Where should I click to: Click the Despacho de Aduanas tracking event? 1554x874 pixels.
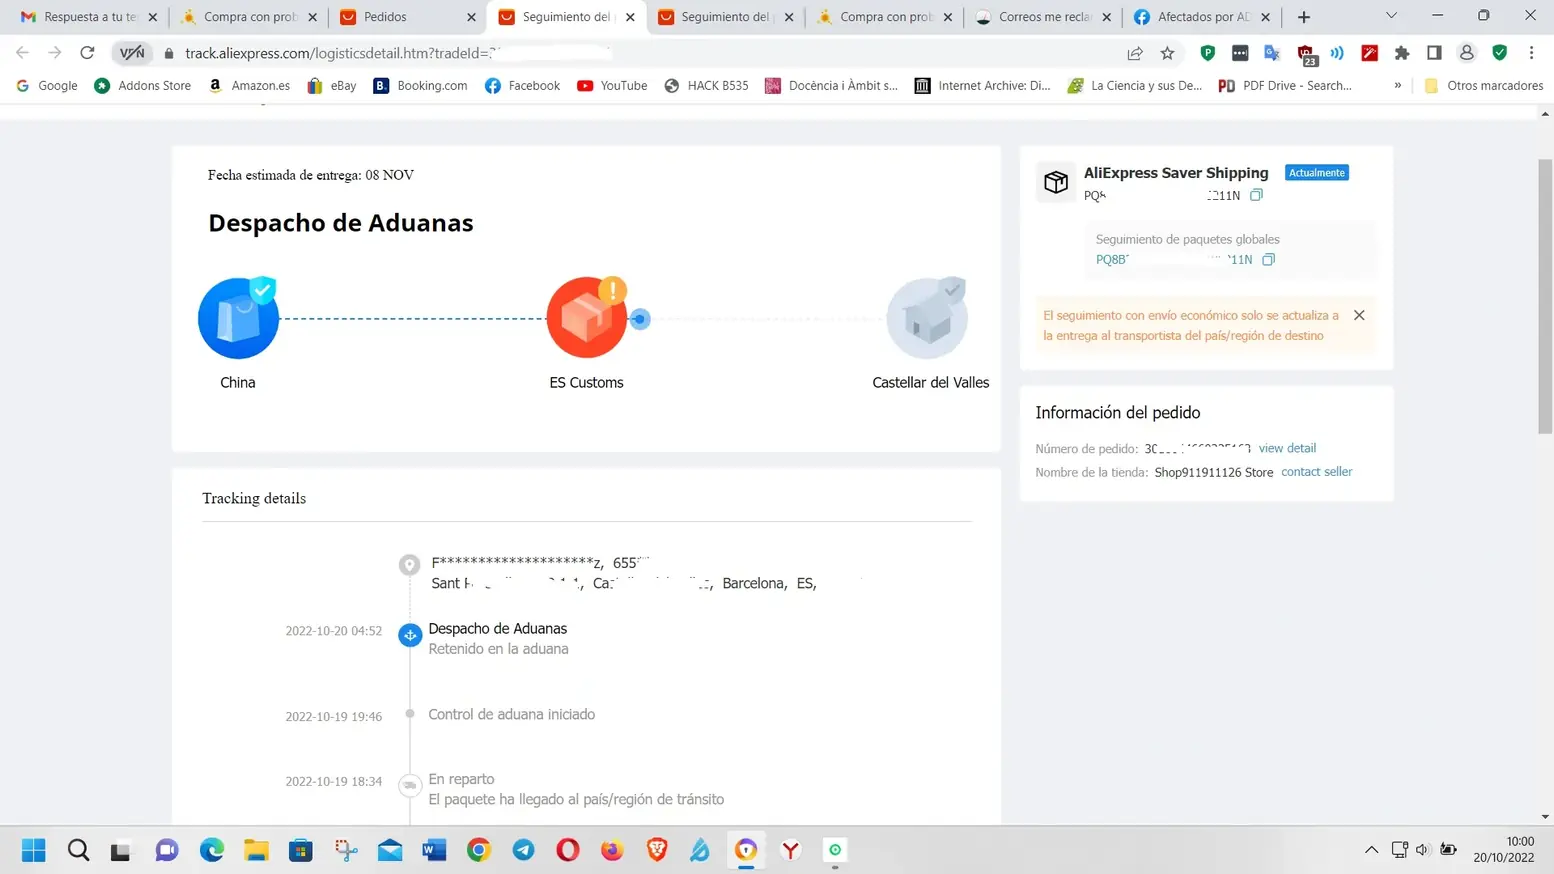coord(498,629)
